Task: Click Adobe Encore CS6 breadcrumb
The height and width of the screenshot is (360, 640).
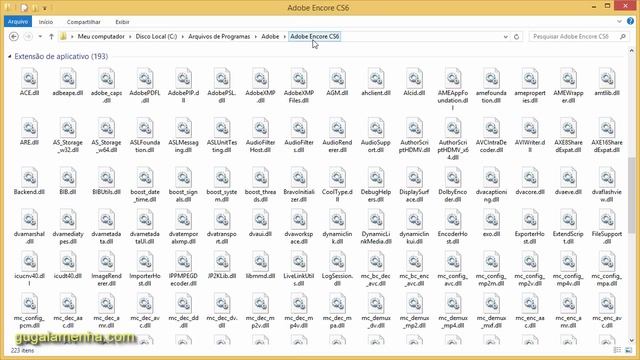Action: pyautogui.click(x=314, y=37)
